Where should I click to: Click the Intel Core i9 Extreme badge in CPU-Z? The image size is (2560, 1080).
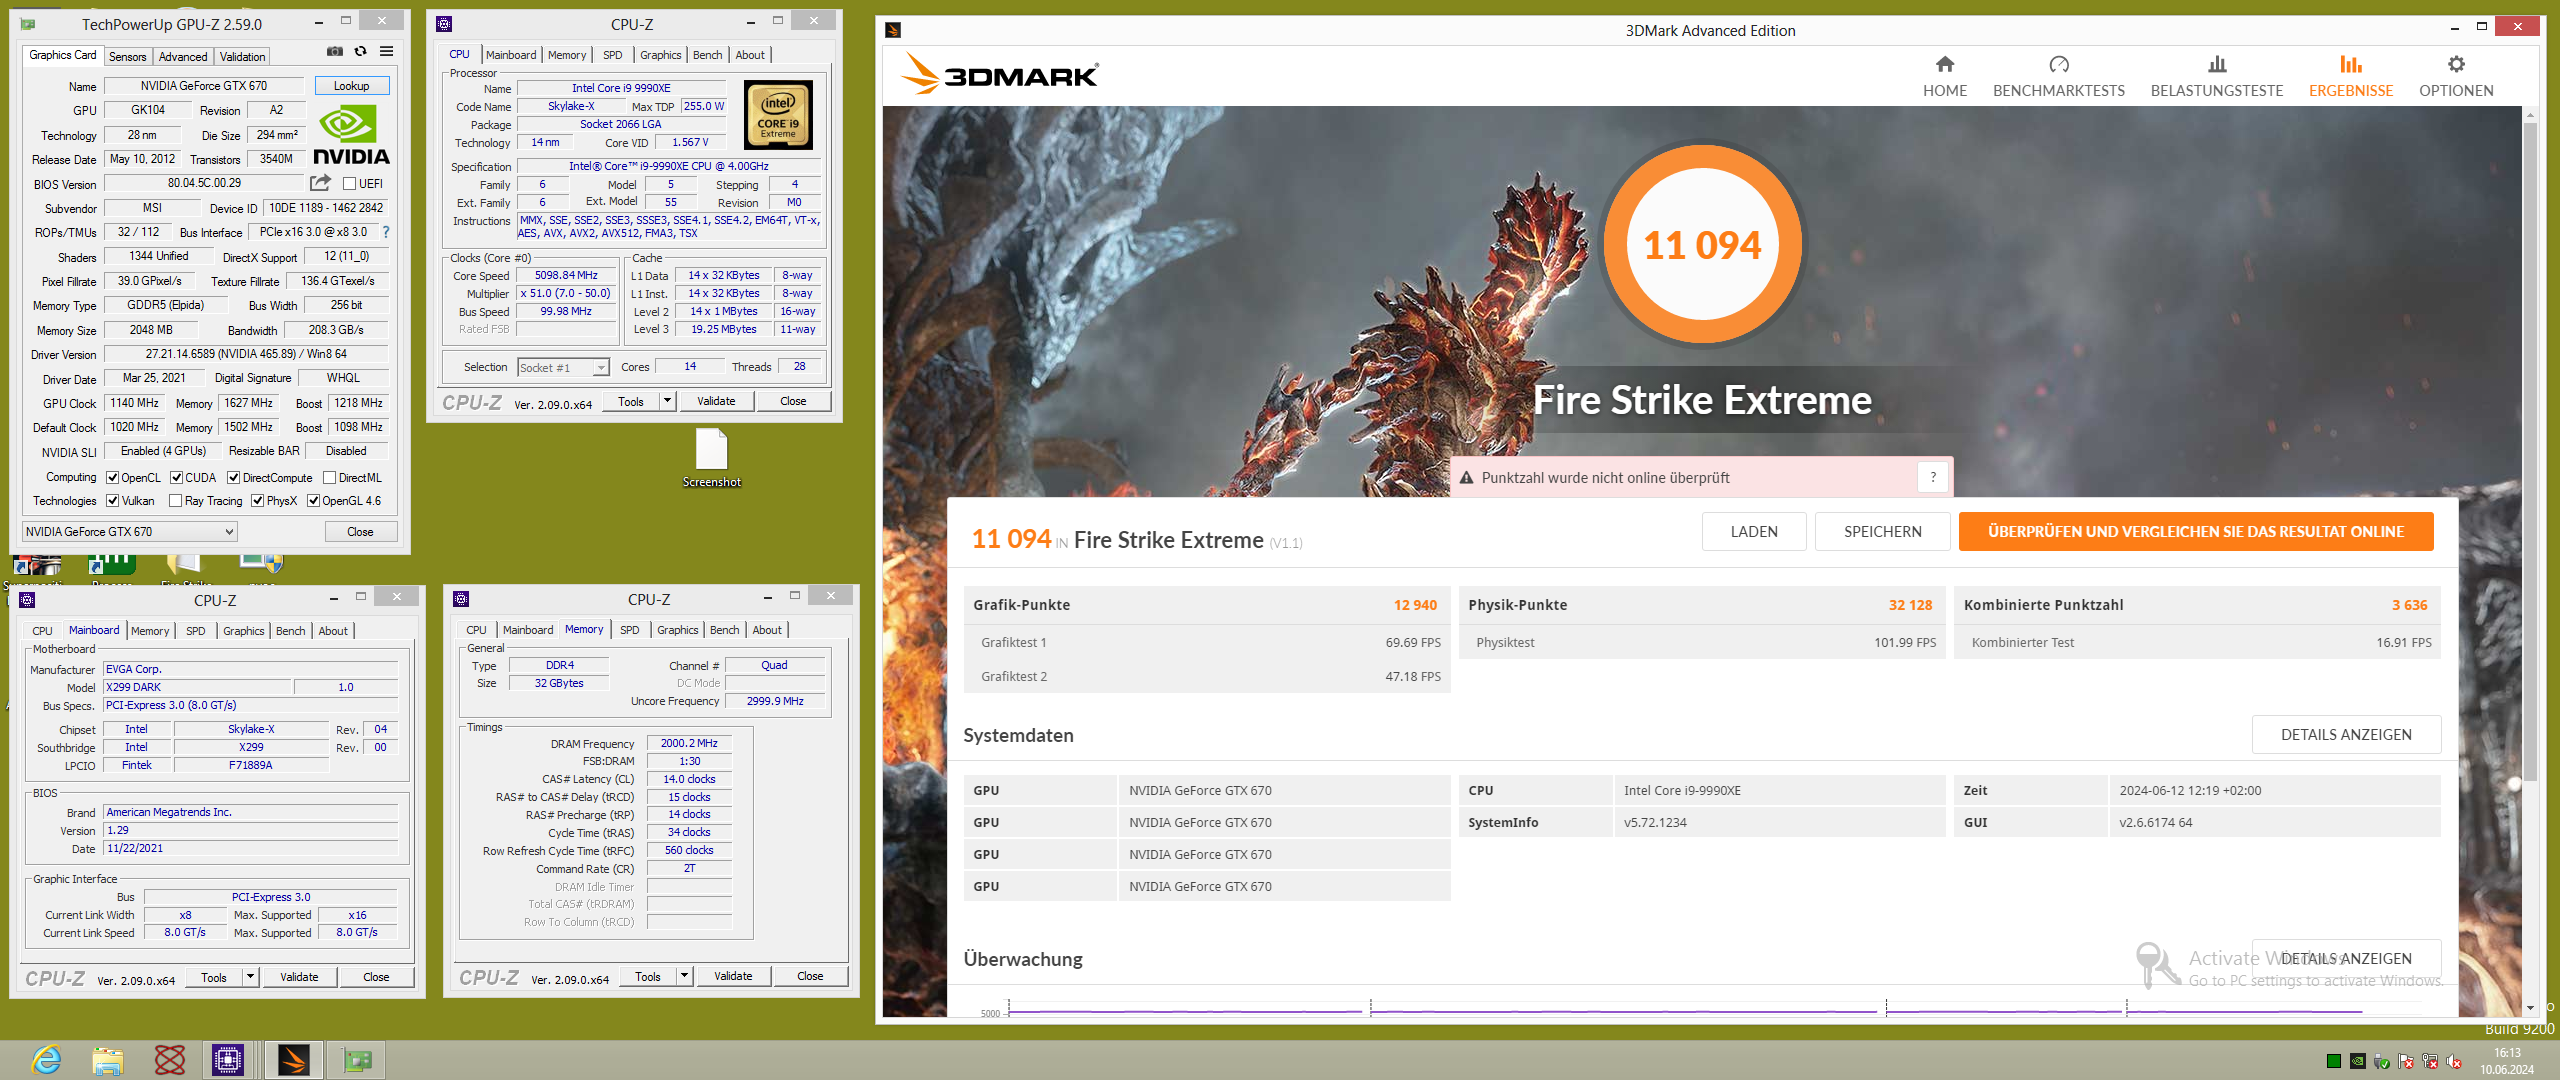pyautogui.click(x=778, y=115)
